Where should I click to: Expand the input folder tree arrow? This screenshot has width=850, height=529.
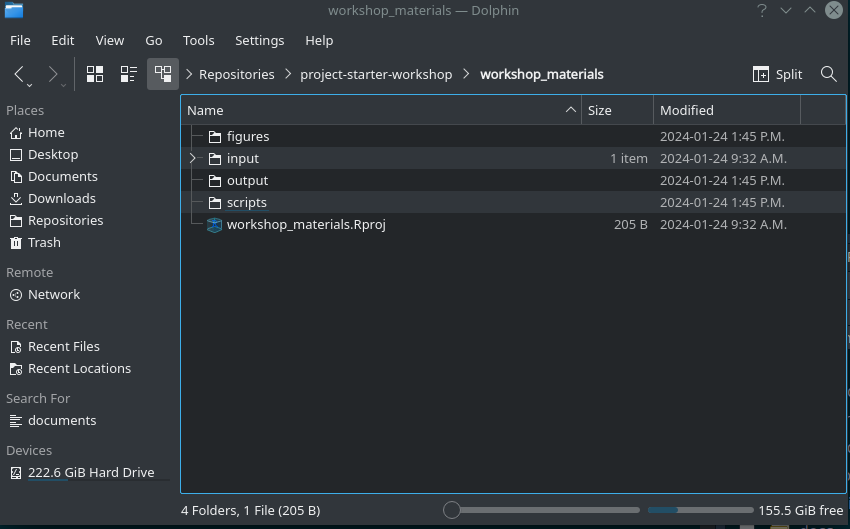pyautogui.click(x=193, y=159)
